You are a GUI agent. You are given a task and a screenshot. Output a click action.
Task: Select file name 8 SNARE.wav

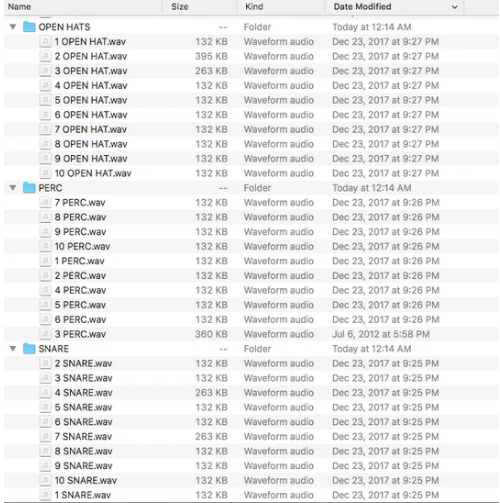click(x=84, y=451)
